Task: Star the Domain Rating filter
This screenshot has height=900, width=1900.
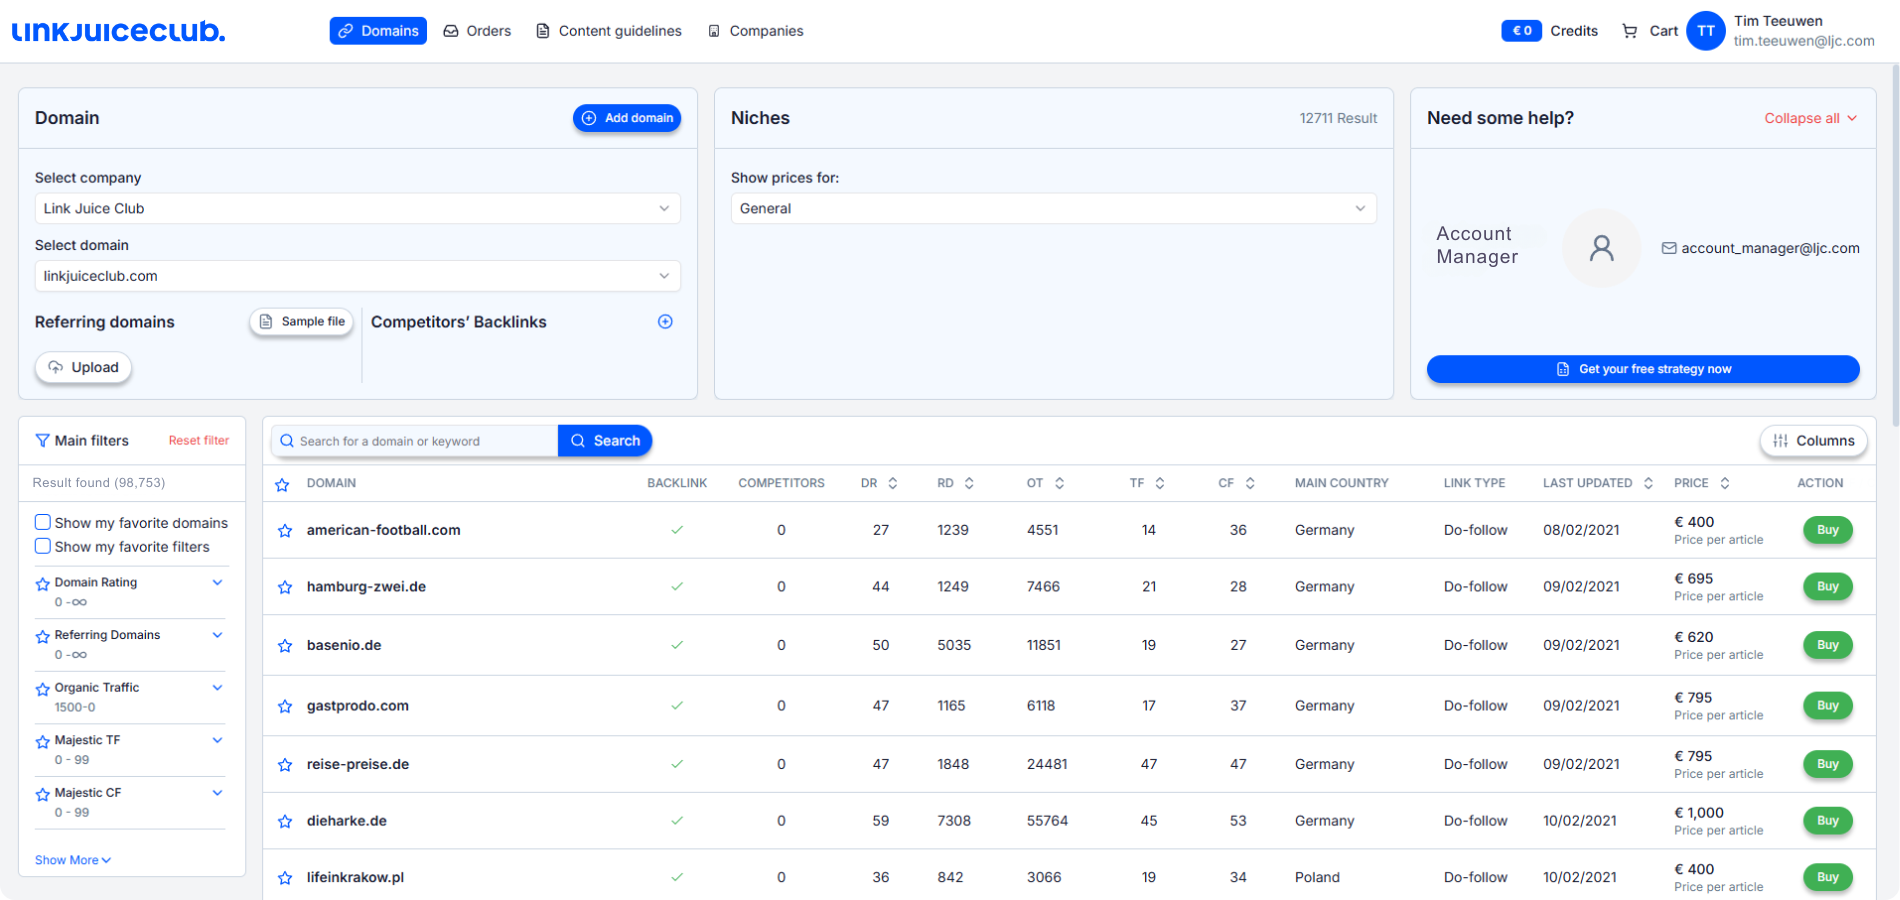Action: coord(43,583)
